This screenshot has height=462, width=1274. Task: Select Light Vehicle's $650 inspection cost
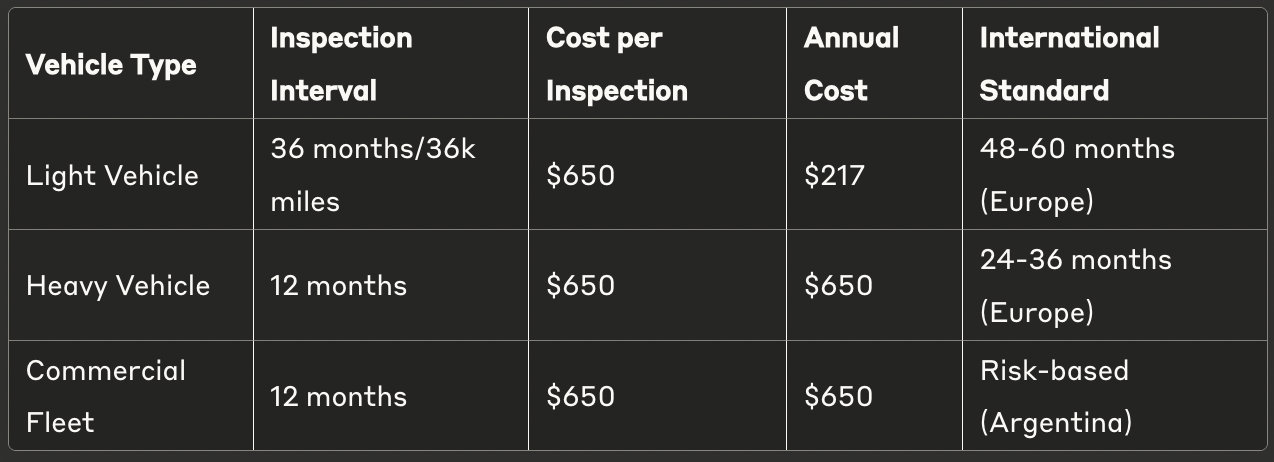[x=580, y=176]
